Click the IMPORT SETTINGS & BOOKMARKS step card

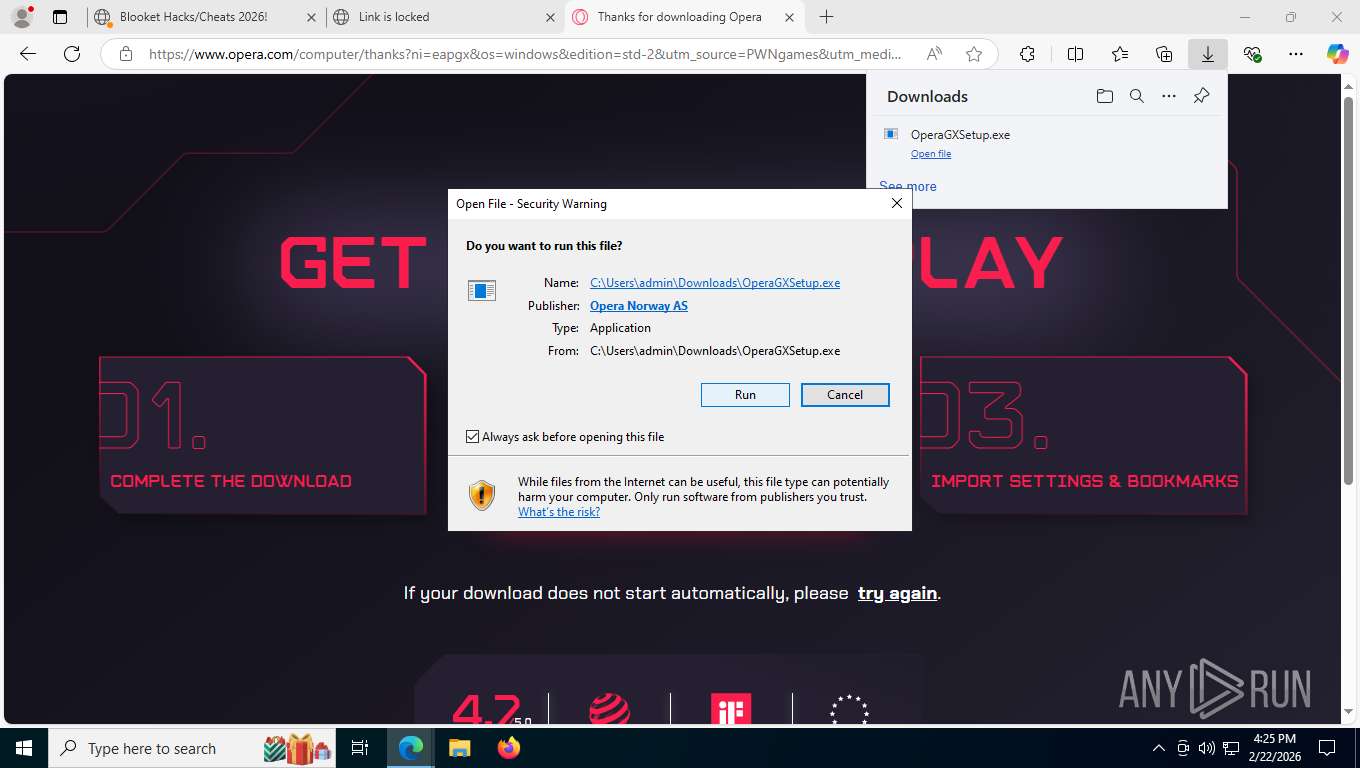pos(1083,435)
